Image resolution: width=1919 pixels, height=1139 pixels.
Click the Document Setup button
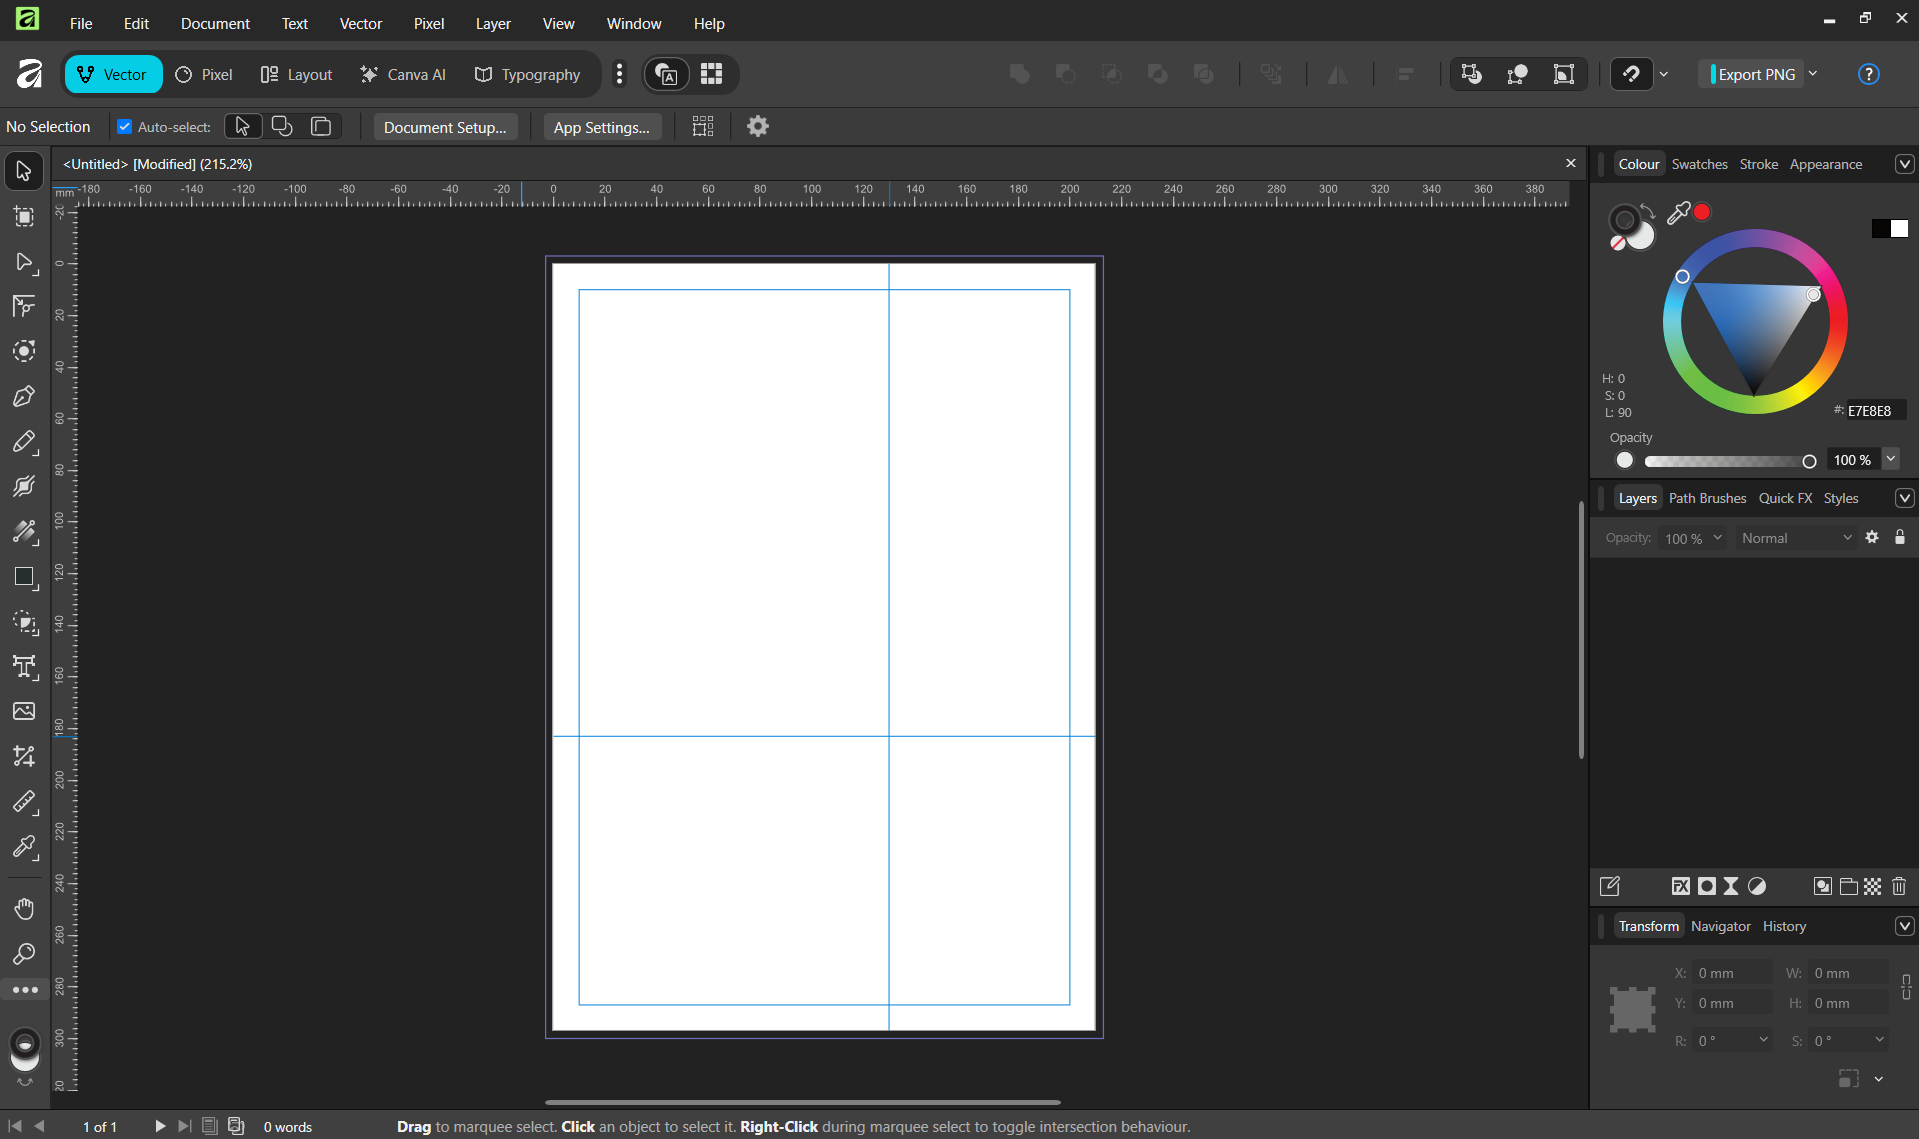445,127
